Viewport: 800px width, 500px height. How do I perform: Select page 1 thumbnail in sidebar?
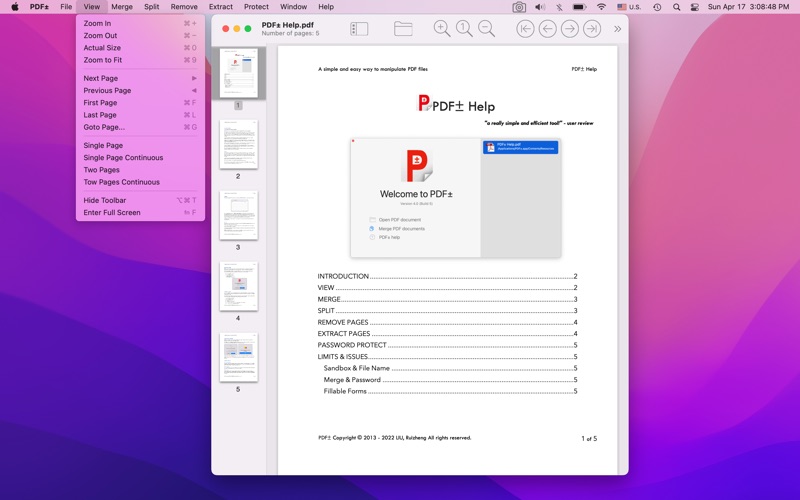point(239,73)
